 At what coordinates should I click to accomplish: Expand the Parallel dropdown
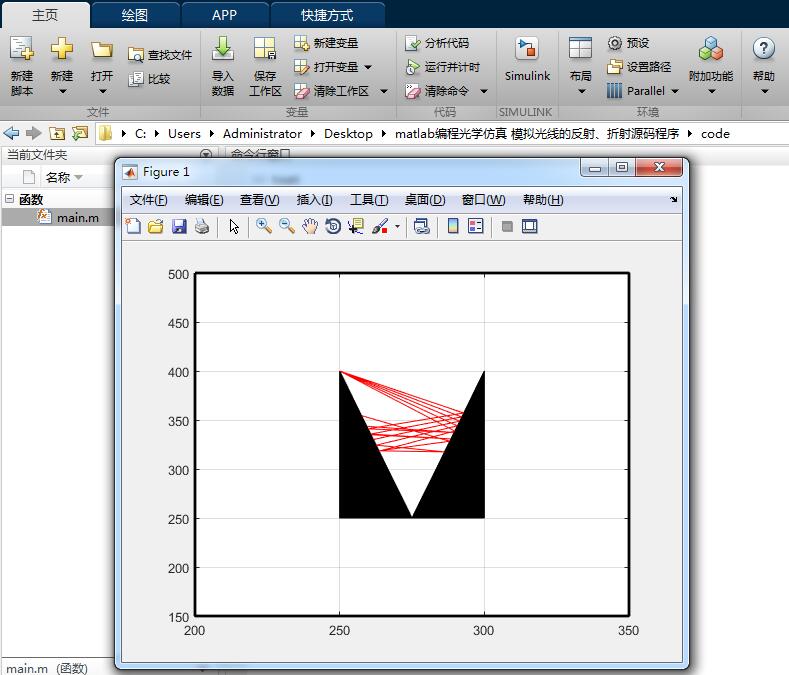(x=675, y=91)
